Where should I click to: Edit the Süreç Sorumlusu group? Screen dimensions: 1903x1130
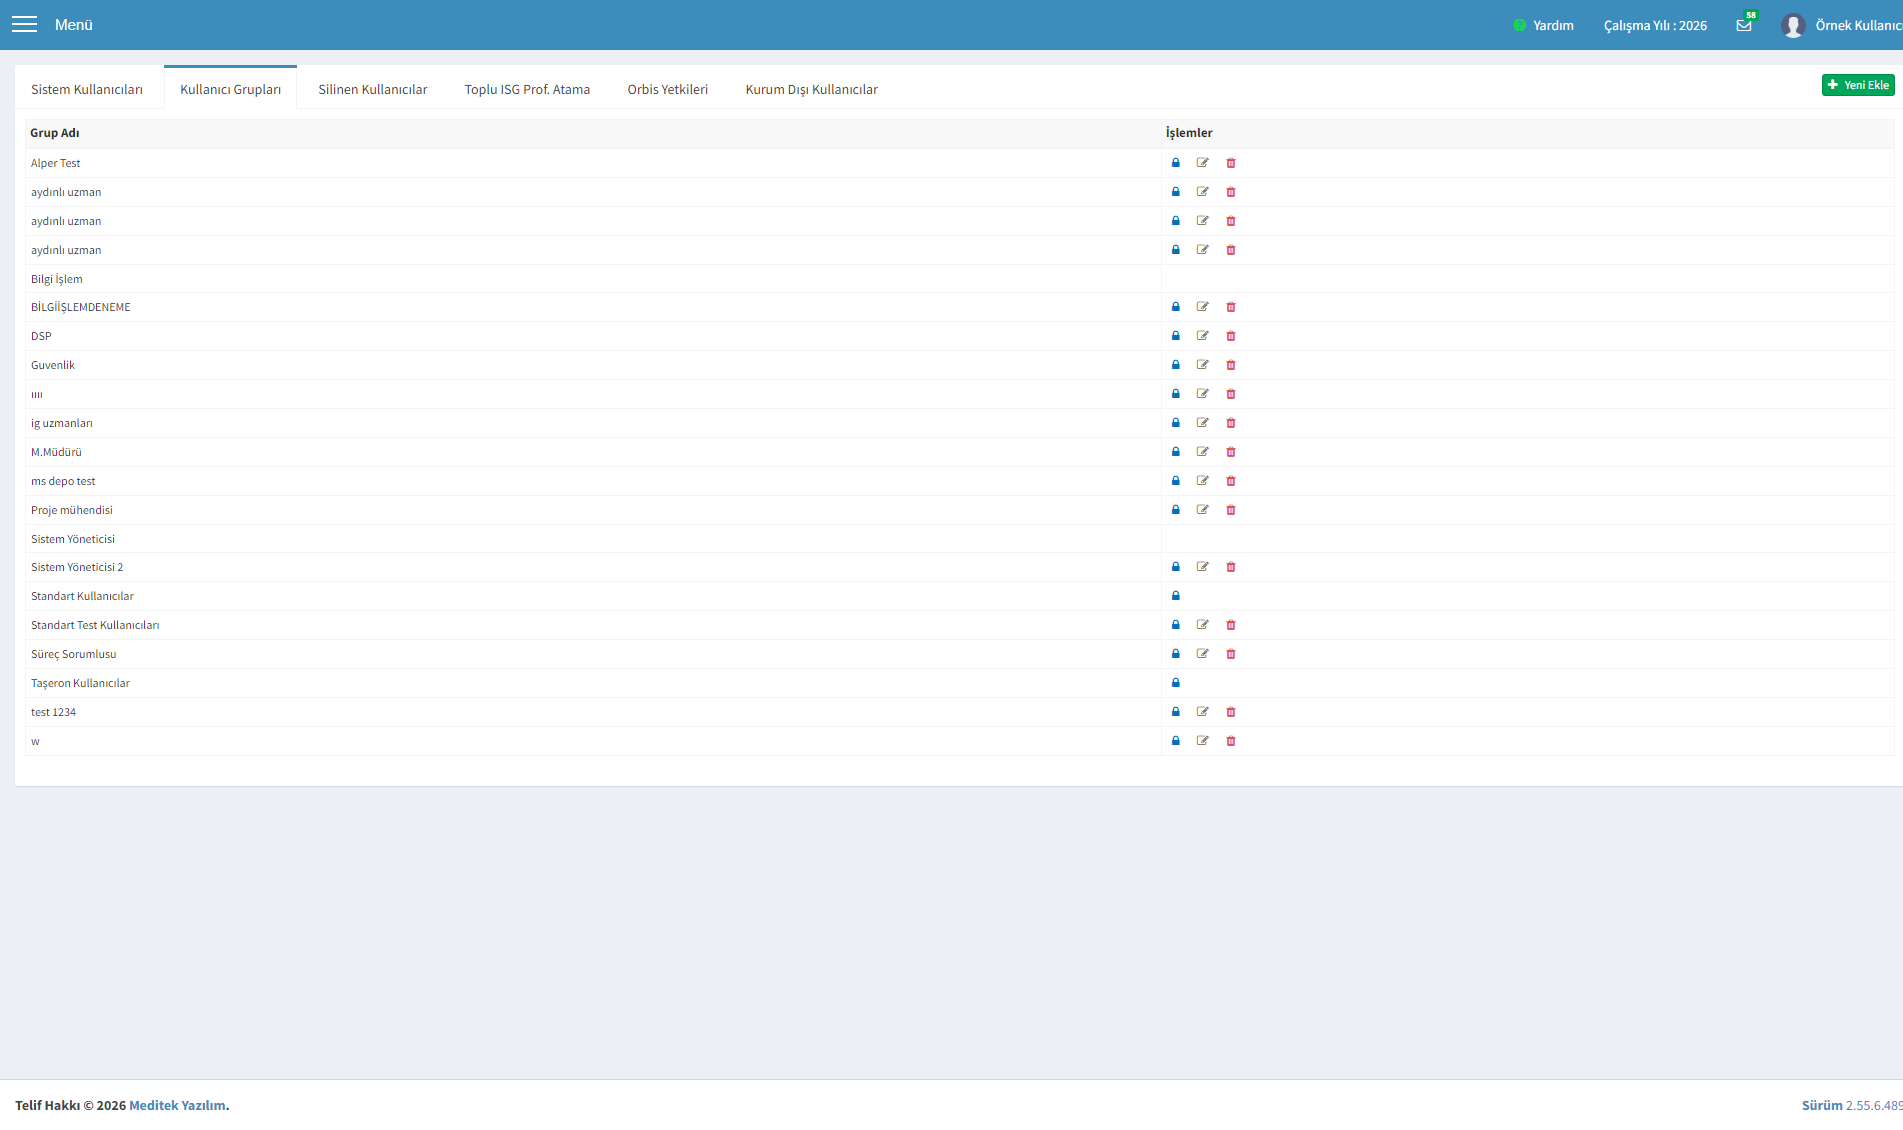[1203, 654]
